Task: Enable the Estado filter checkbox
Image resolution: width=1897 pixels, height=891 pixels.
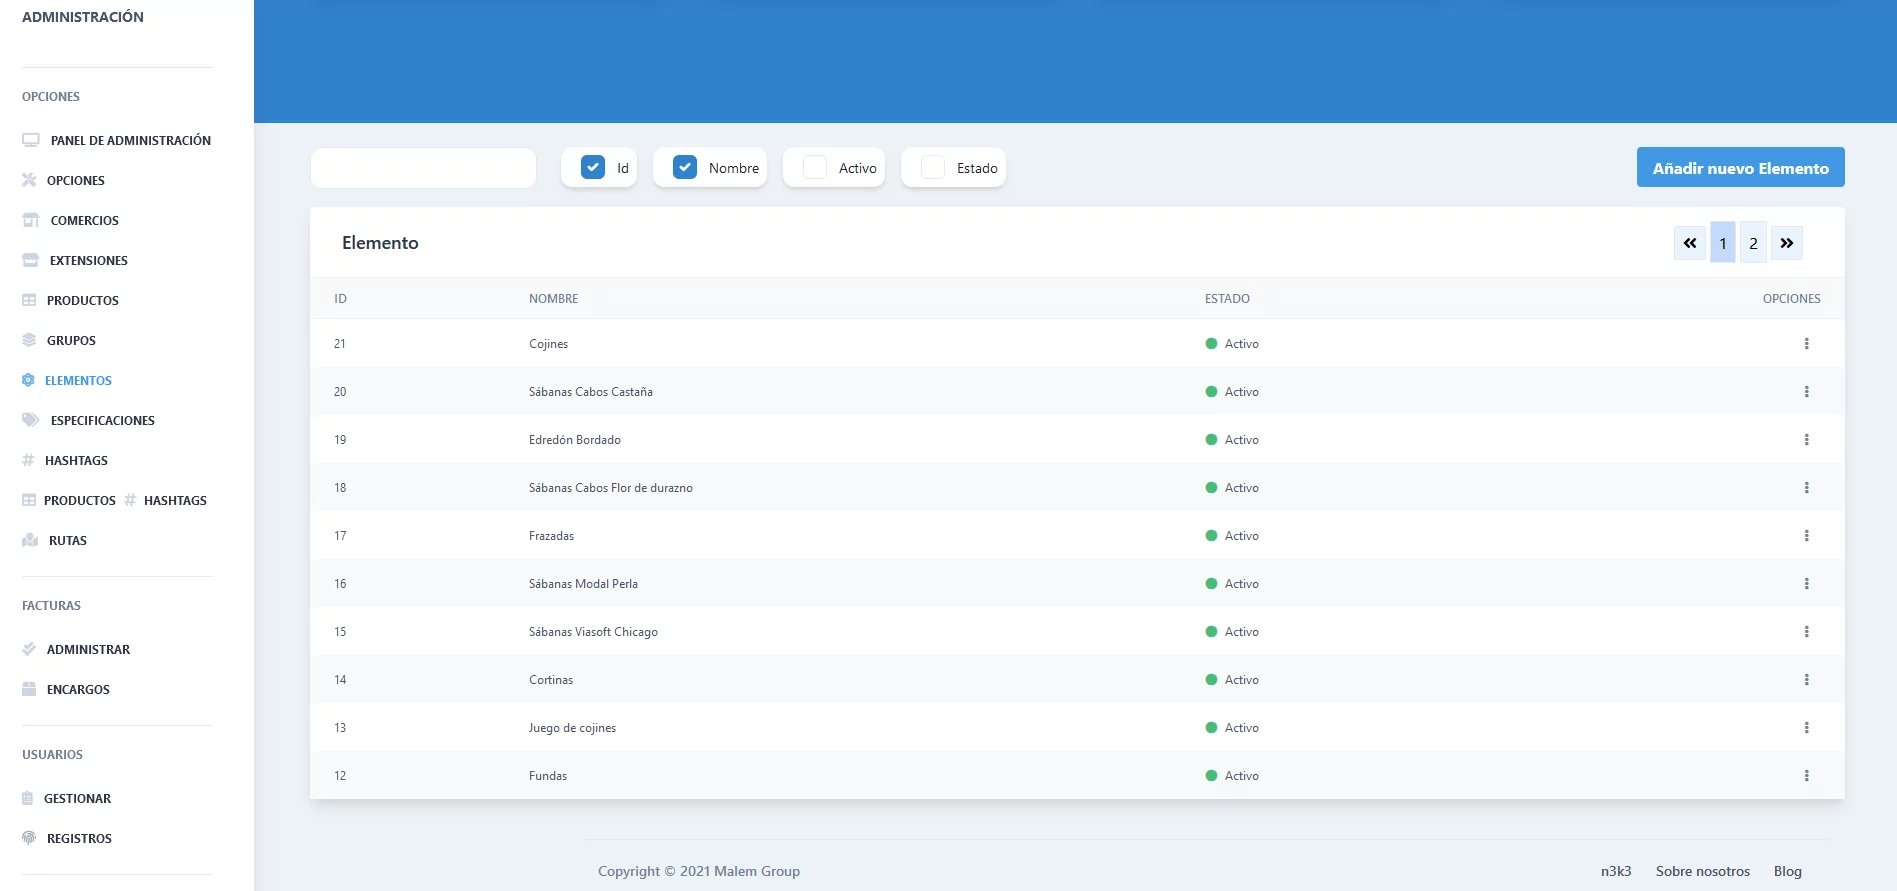Action: click(x=933, y=167)
